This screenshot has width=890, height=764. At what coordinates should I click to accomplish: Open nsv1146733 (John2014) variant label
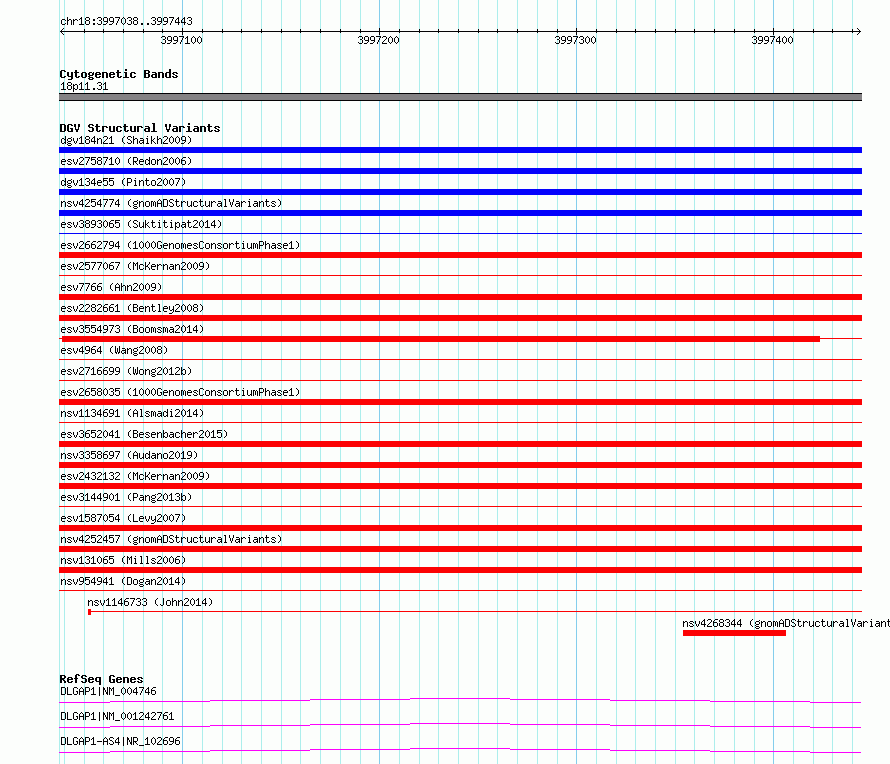[x=150, y=602]
